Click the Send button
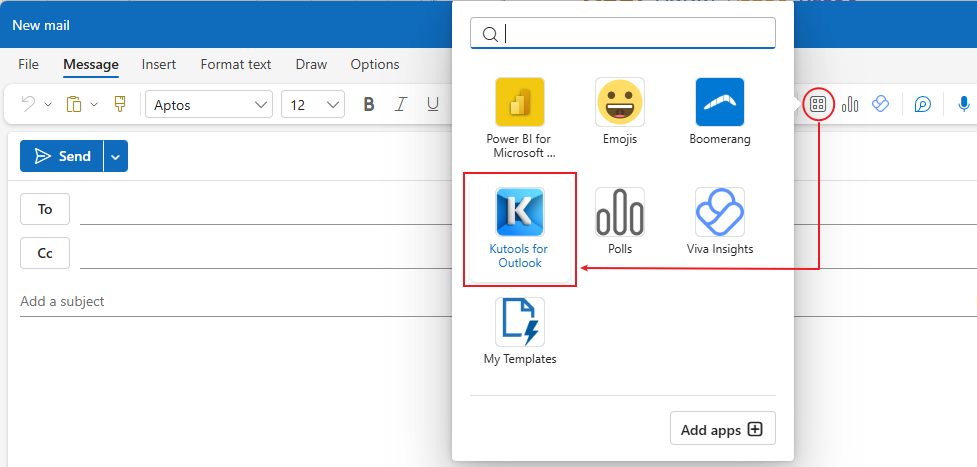977x467 pixels. (x=62, y=156)
